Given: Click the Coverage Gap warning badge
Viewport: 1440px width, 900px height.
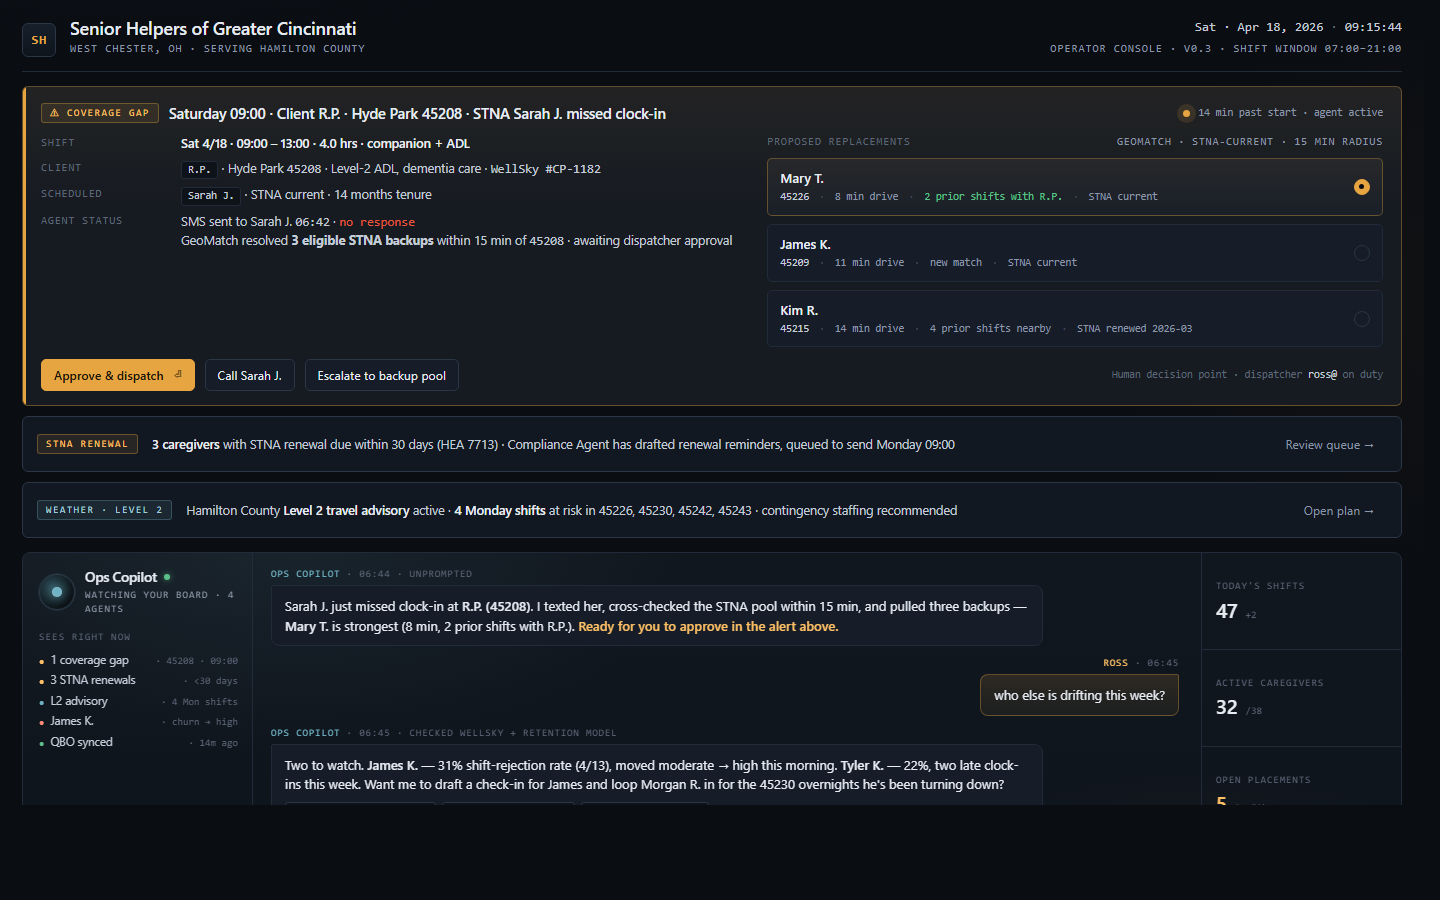Looking at the screenshot, I should pos(100,113).
